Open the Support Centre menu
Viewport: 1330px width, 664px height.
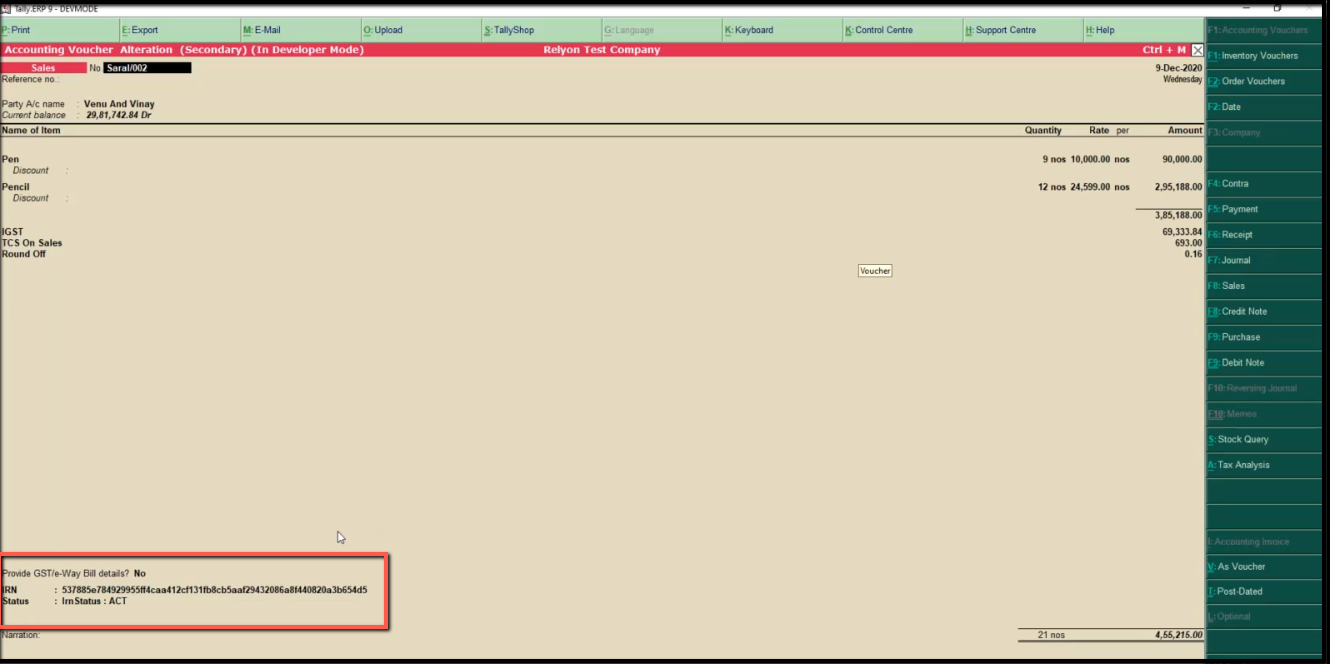[1023, 30]
